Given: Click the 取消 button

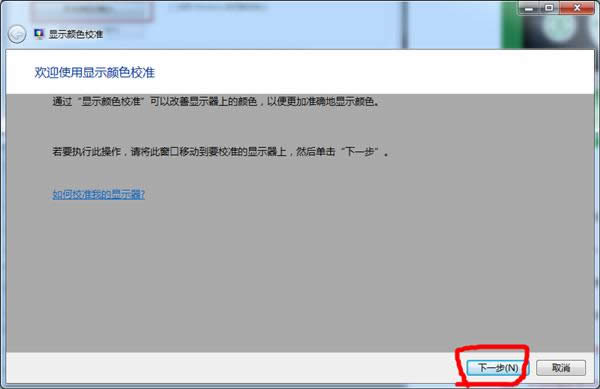Looking at the screenshot, I should (561, 368).
